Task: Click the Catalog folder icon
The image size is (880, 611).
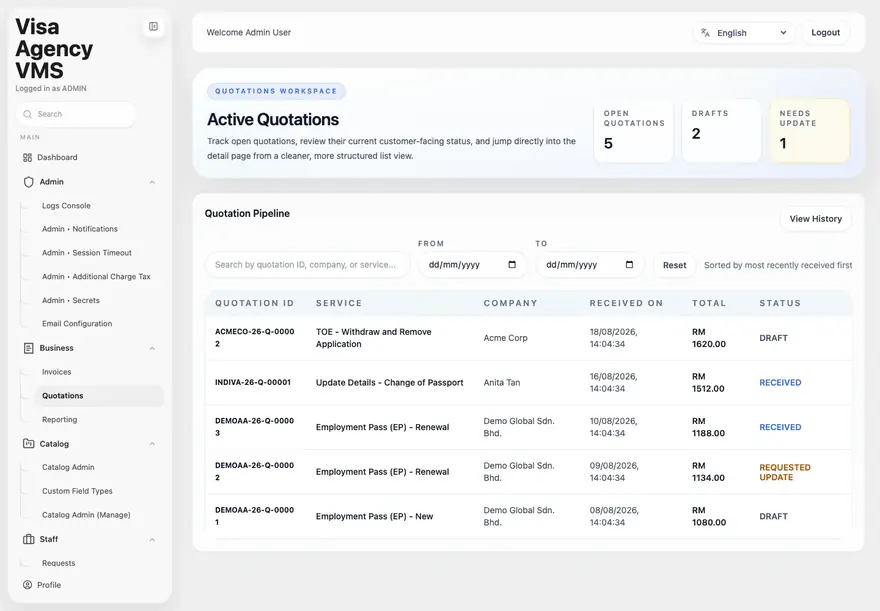Action: 29,443
